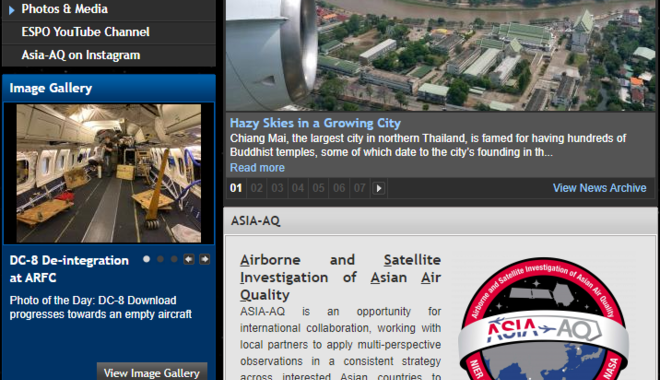Viewport: 660px width, 380px height.
Task: Click the Photo of the Day caption text
Action: (101, 307)
